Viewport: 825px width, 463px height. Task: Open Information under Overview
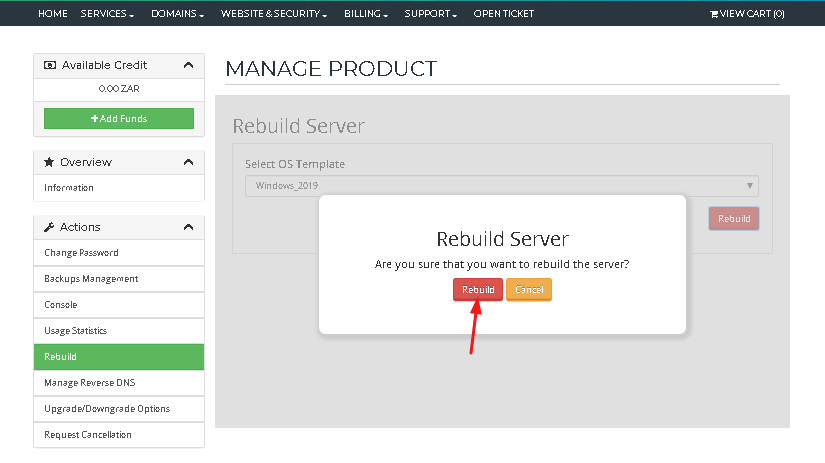pos(119,188)
